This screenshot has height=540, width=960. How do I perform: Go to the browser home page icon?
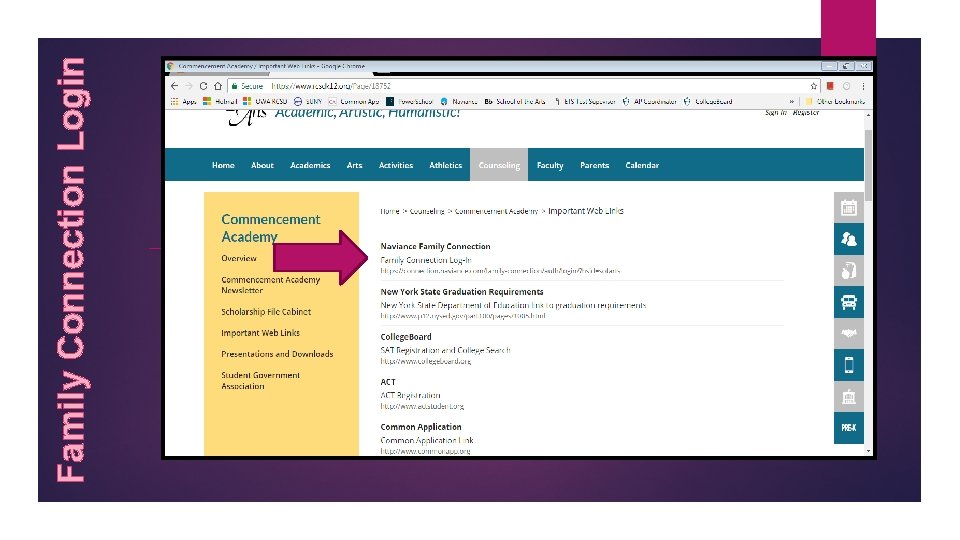(x=217, y=86)
